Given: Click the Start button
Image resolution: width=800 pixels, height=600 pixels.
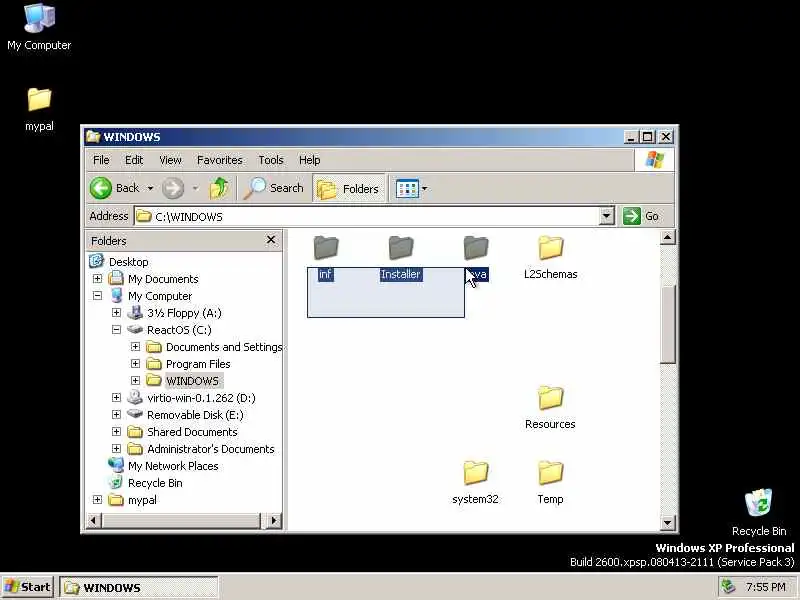Looking at the screenshot, I should coord(28,587).
